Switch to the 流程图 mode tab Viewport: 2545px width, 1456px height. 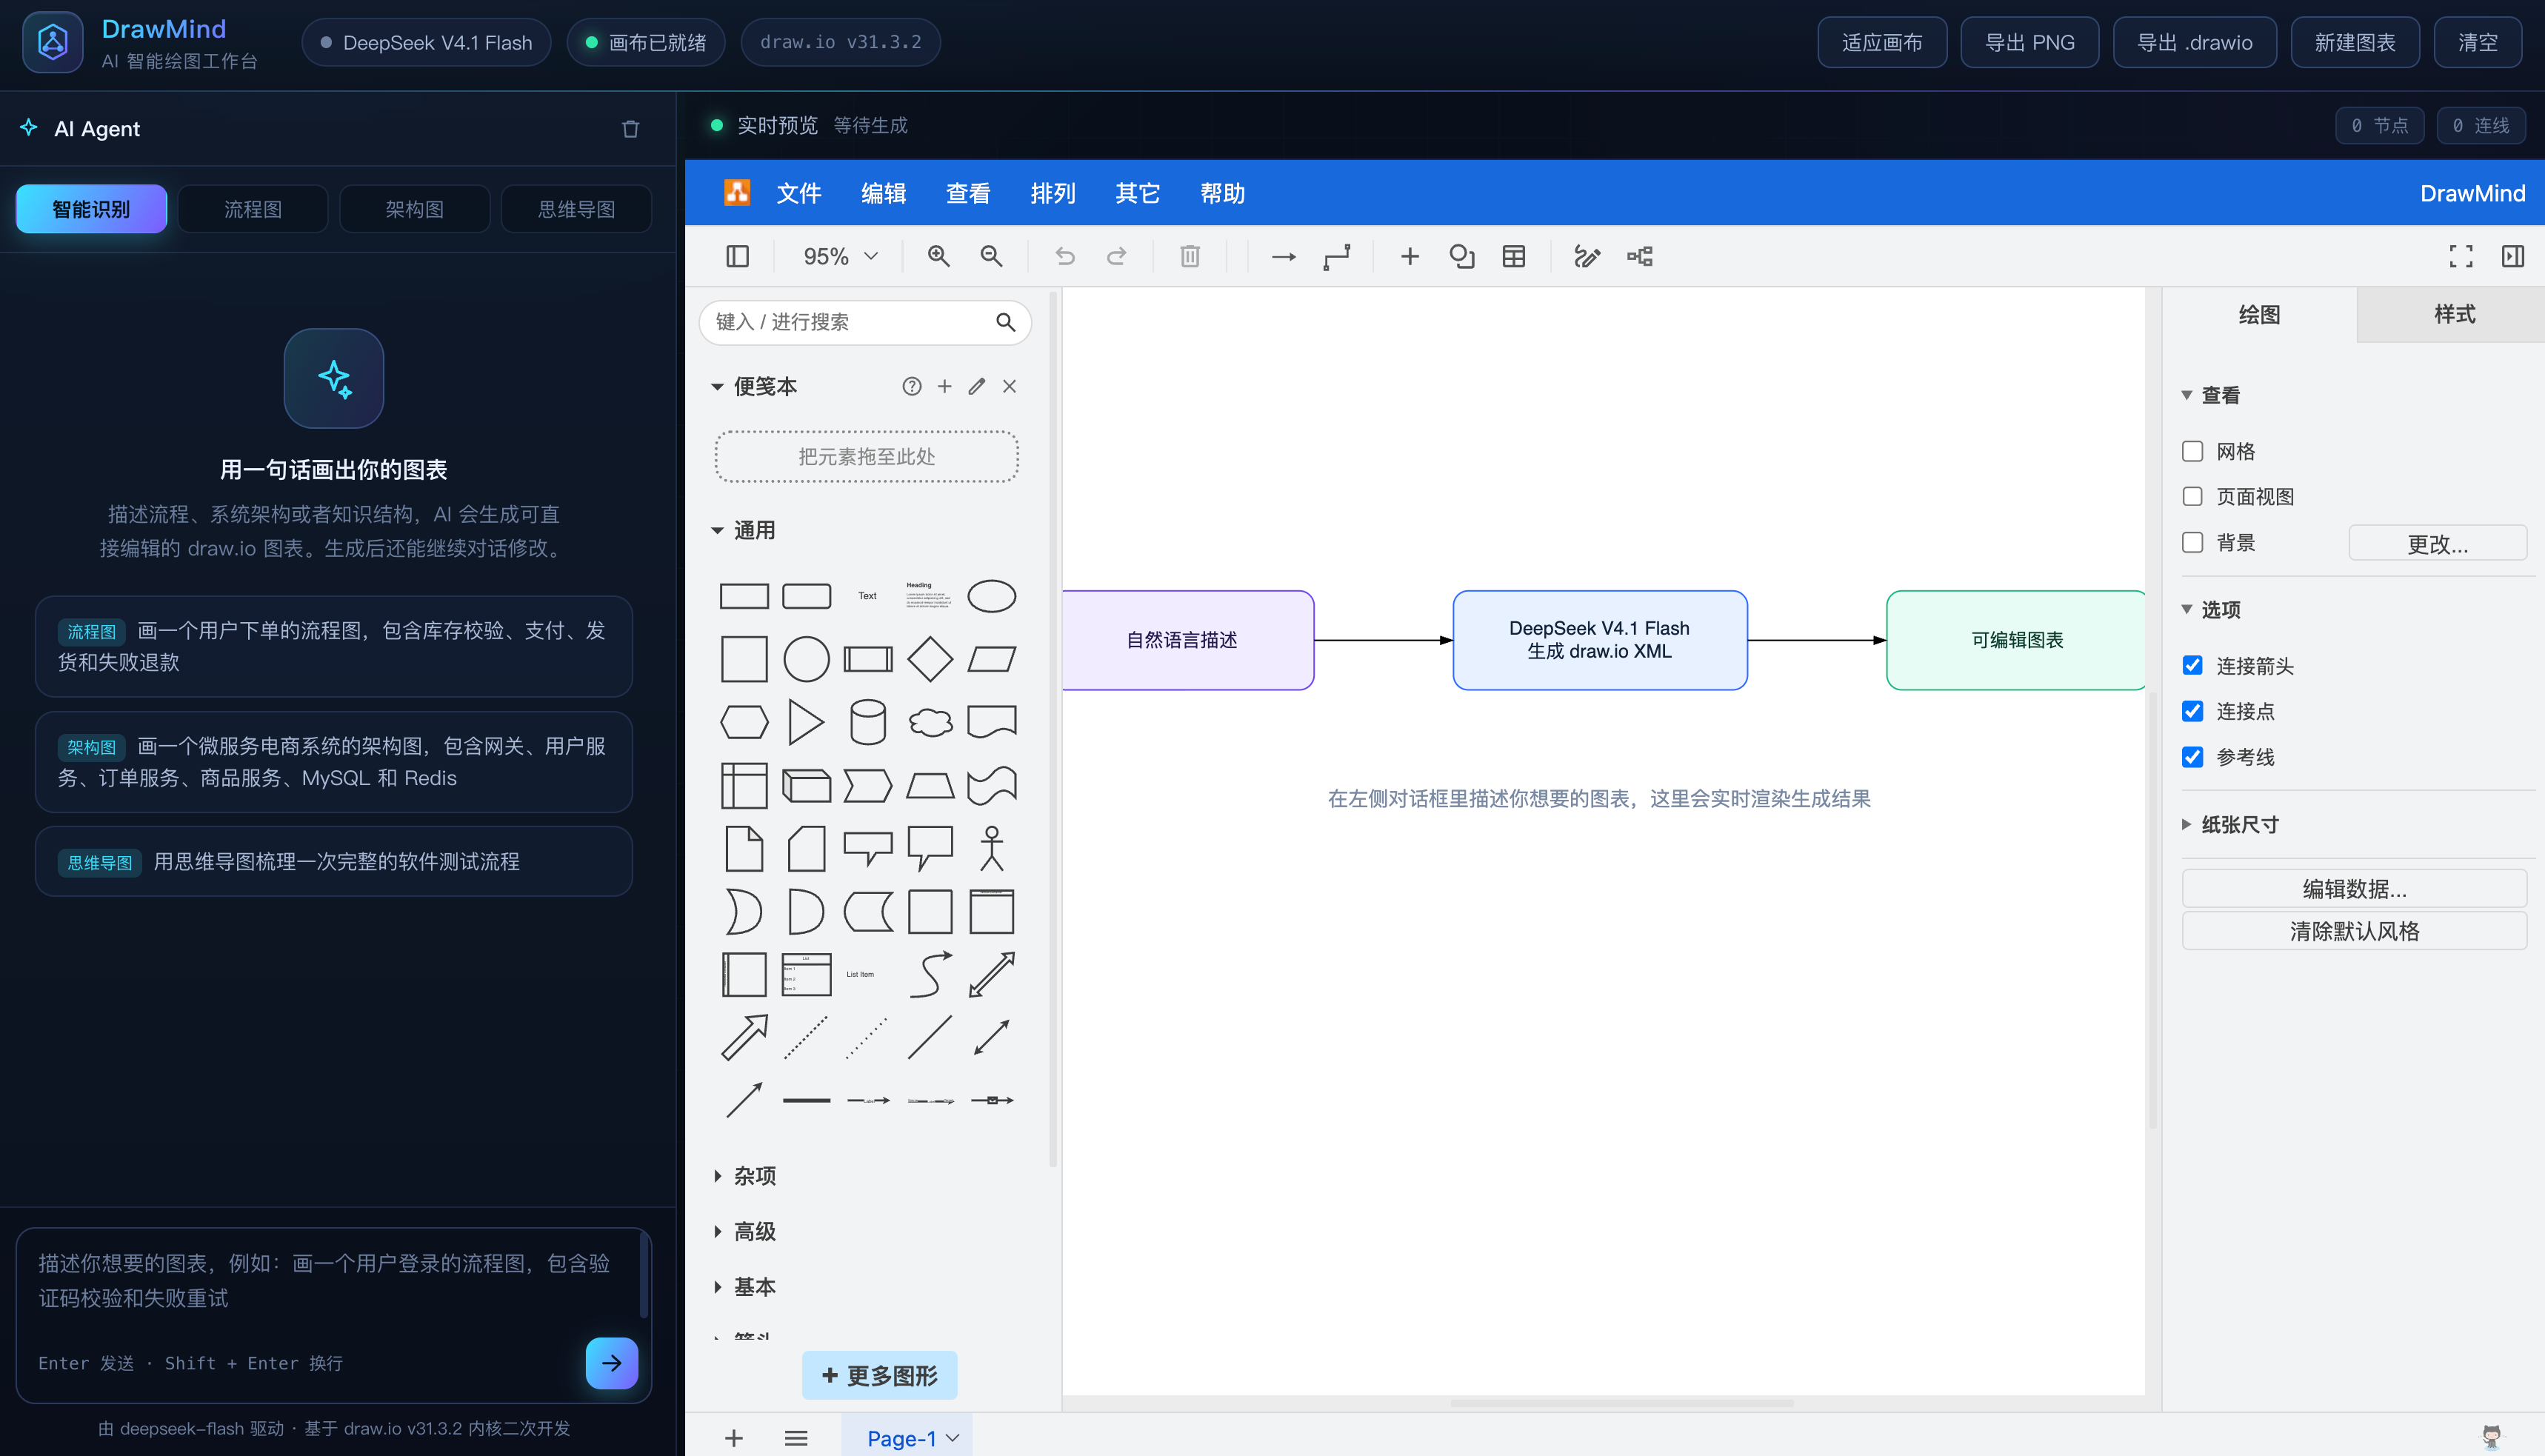tap(253, 209)
